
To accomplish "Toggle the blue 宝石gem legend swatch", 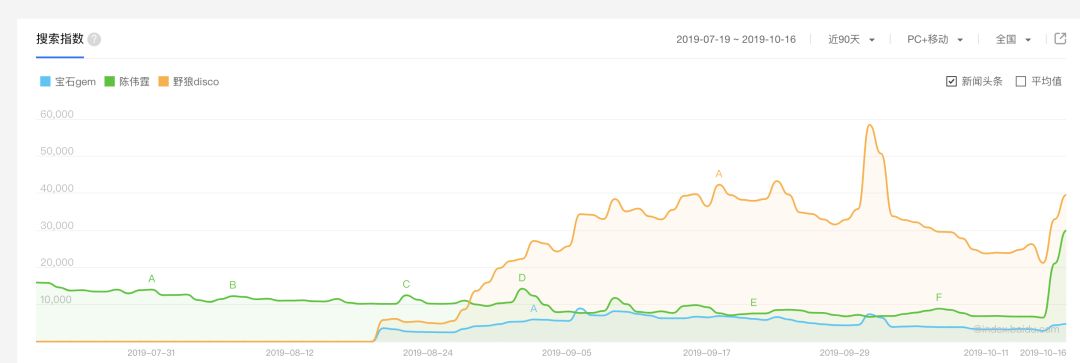I will [x=45, y=81].
